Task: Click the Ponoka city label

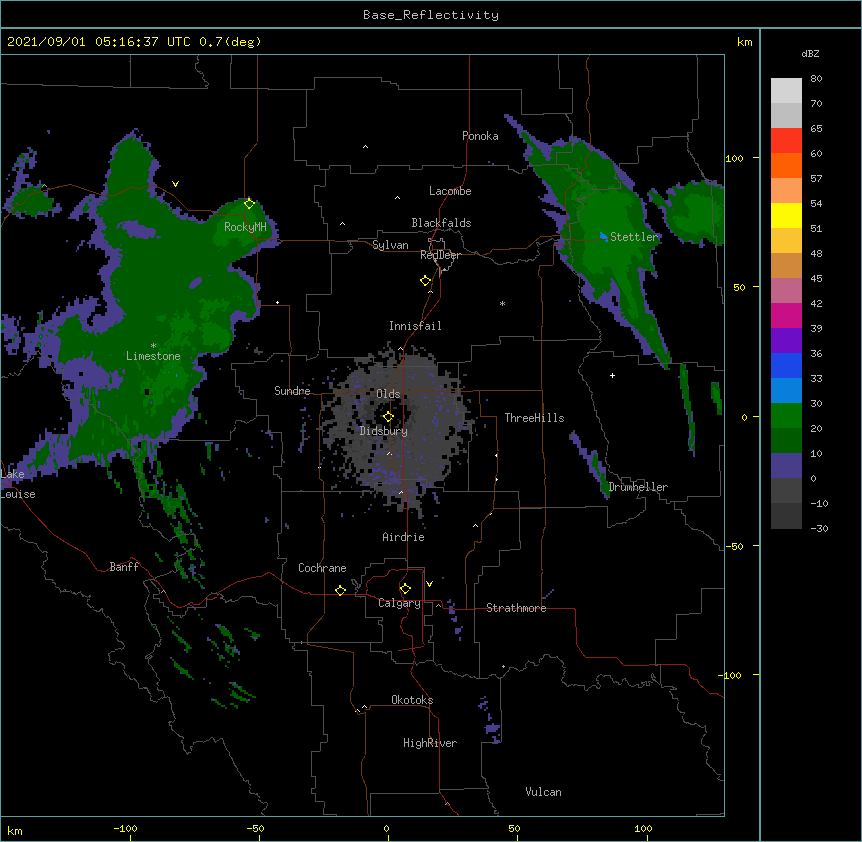Action: (x=480, y=136)
